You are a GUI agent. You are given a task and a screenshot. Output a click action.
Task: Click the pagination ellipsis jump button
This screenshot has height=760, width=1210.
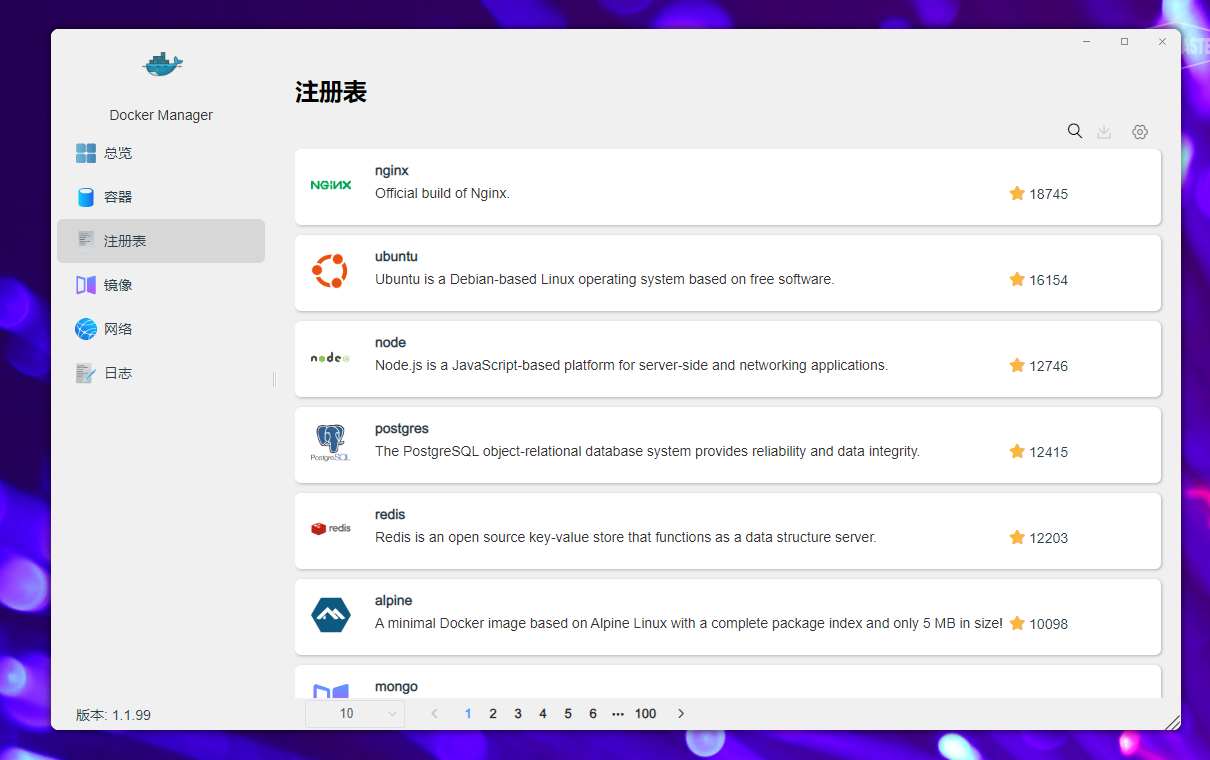tap(618, 713)
